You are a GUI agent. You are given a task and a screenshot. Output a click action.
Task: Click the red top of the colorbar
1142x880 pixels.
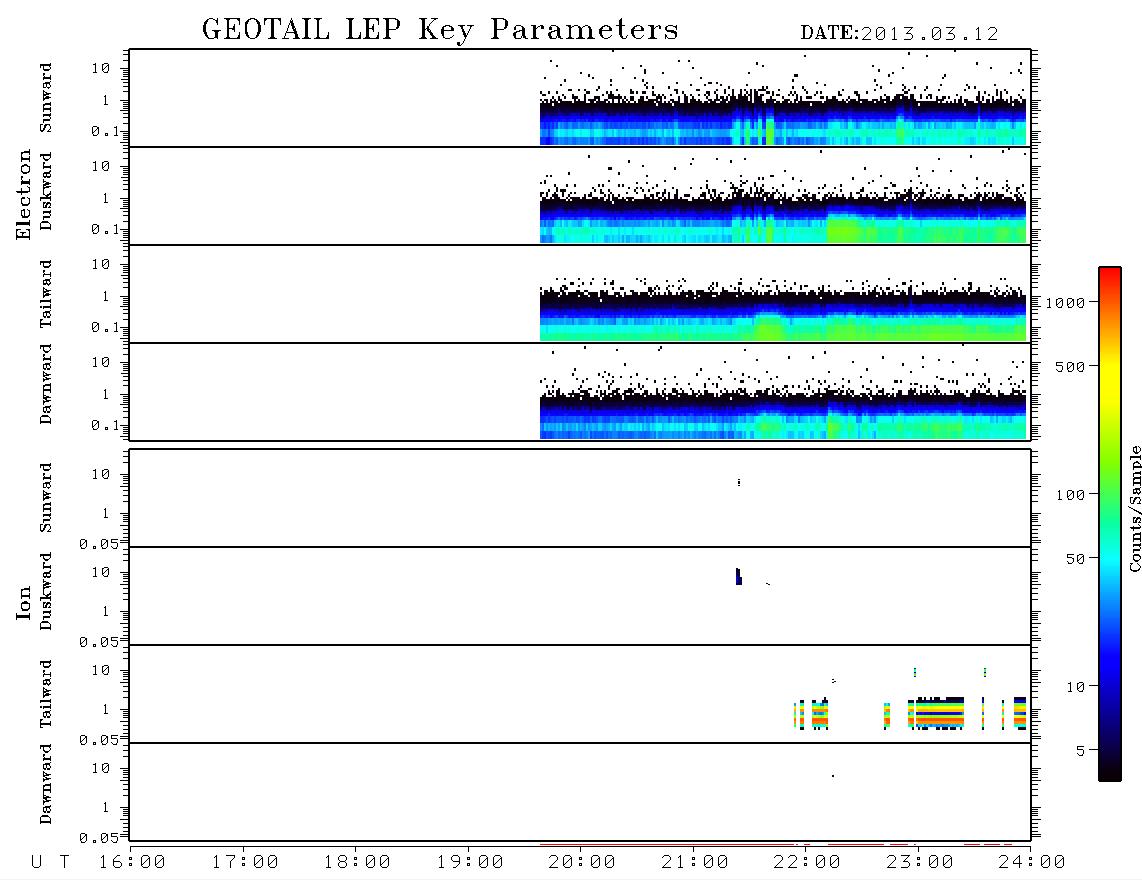pos(1110,275)
